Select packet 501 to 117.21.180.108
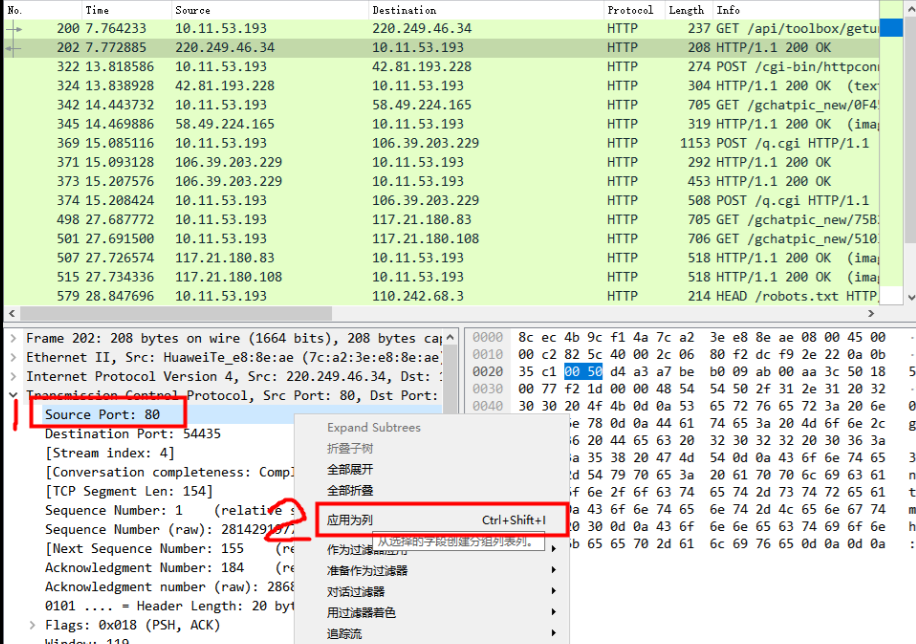Viewport: 916px width, 644px height. (441, 239)
